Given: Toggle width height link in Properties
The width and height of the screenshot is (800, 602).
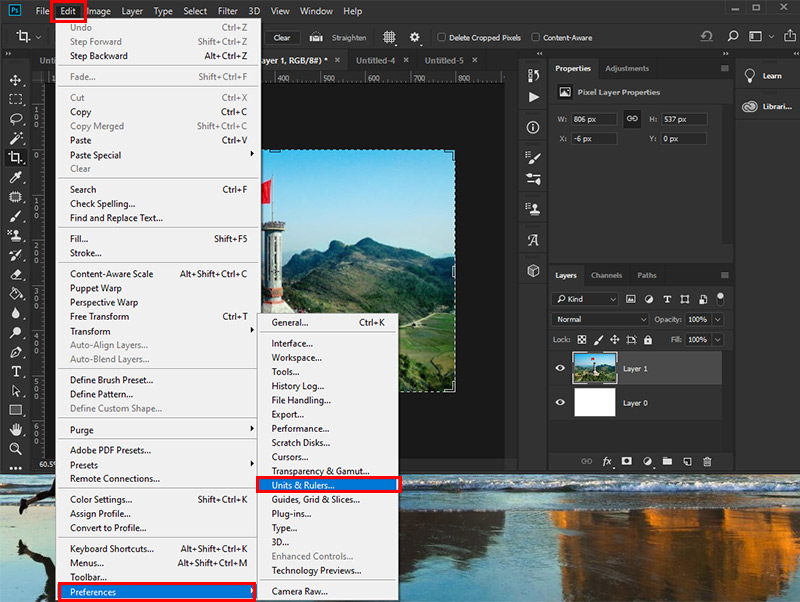Looking at the screenshot, I should pos(632,119).
